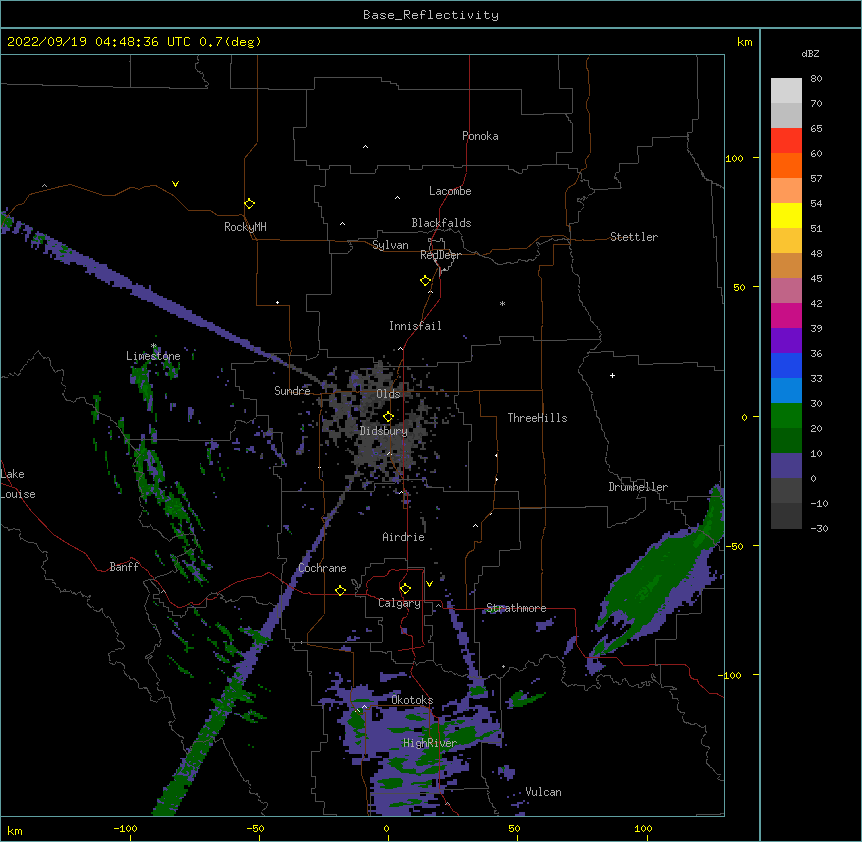Select the orange 57-60 dBZ legend swatch
Screen dimensions: 862x842
pos(786,165)
